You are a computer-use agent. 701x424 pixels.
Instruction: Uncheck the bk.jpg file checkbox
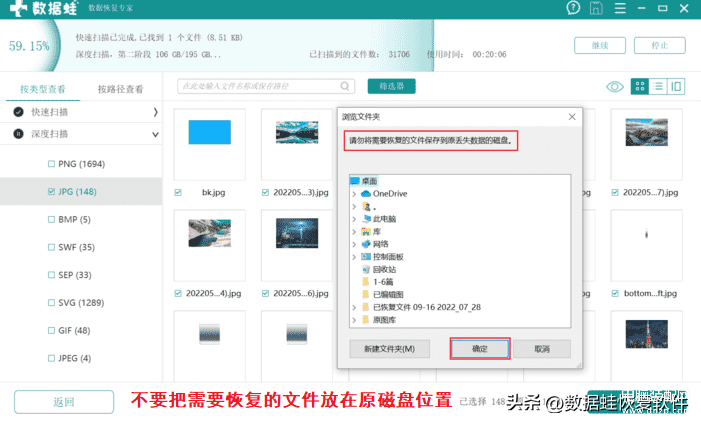[178, 192]
